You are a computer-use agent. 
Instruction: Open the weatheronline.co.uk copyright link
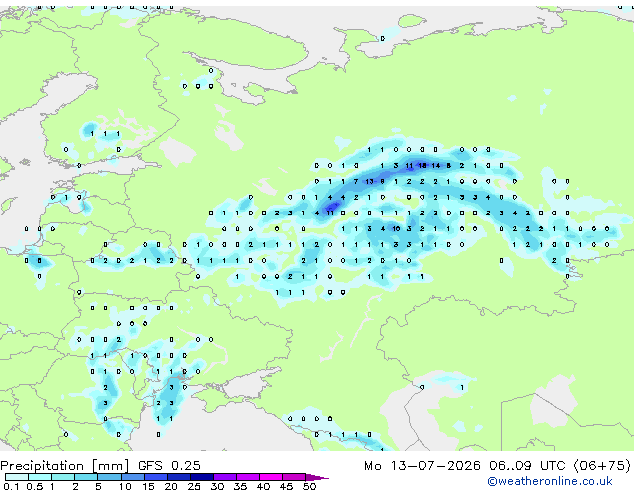point(550,481)
